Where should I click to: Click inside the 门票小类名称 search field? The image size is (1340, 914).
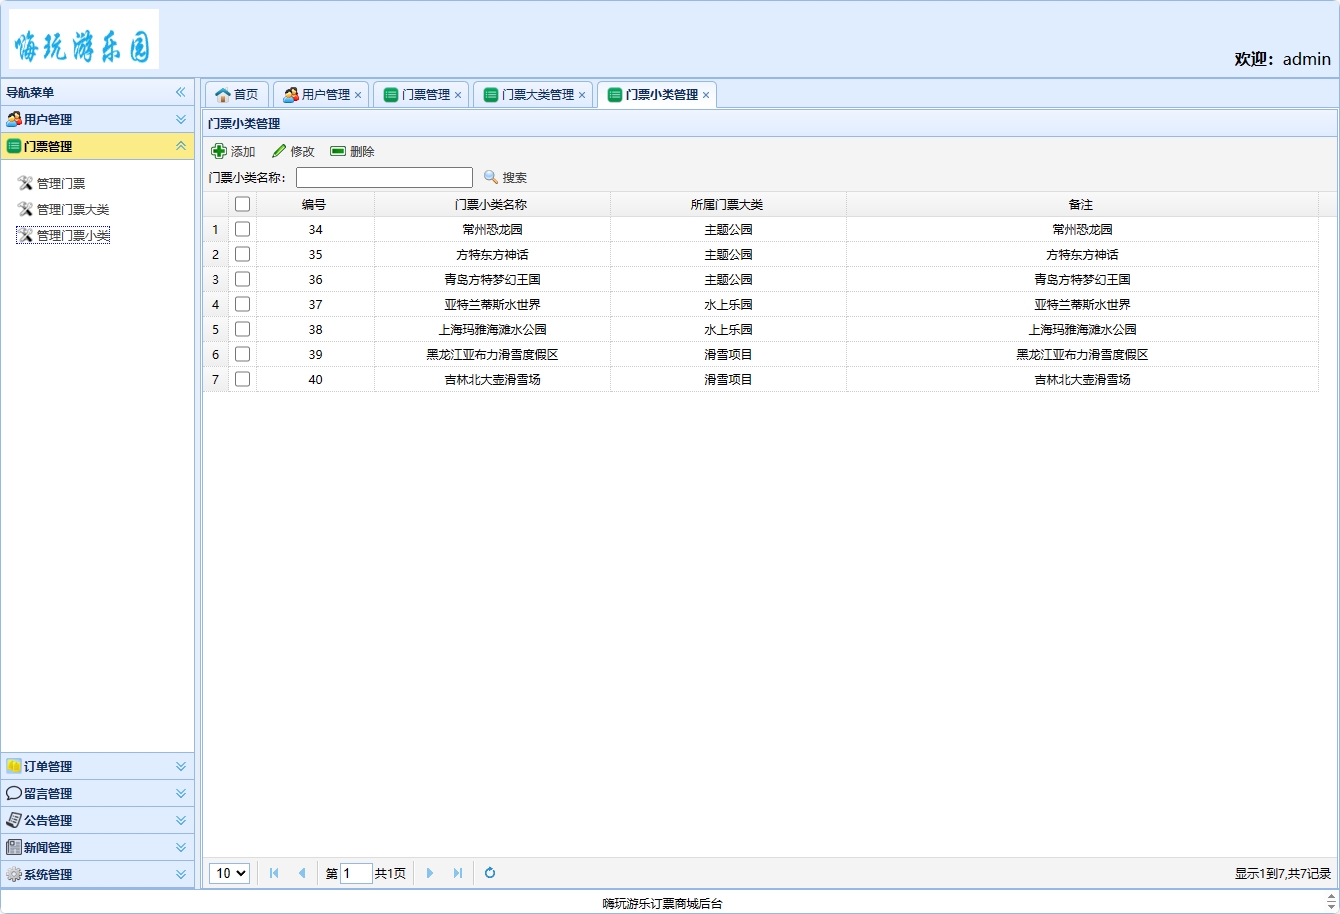pos(384,177)
